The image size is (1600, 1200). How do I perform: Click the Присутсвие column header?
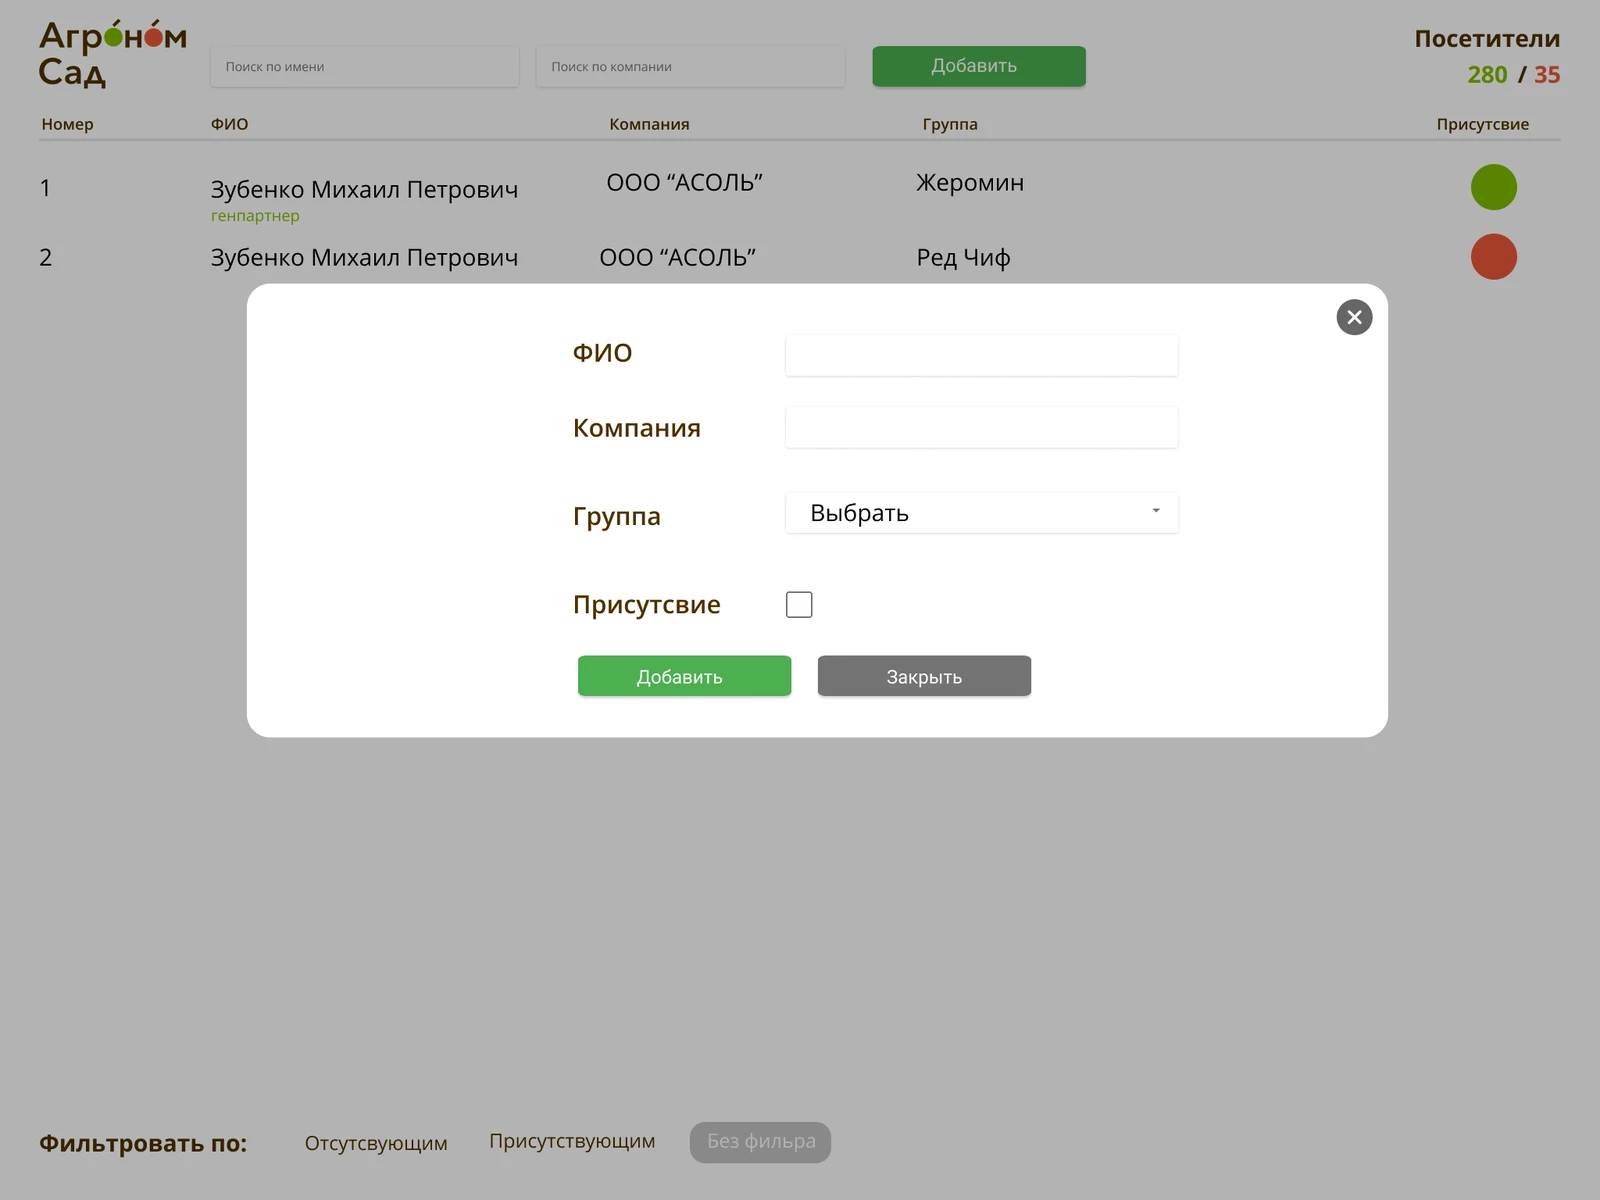pos(1482,124)
